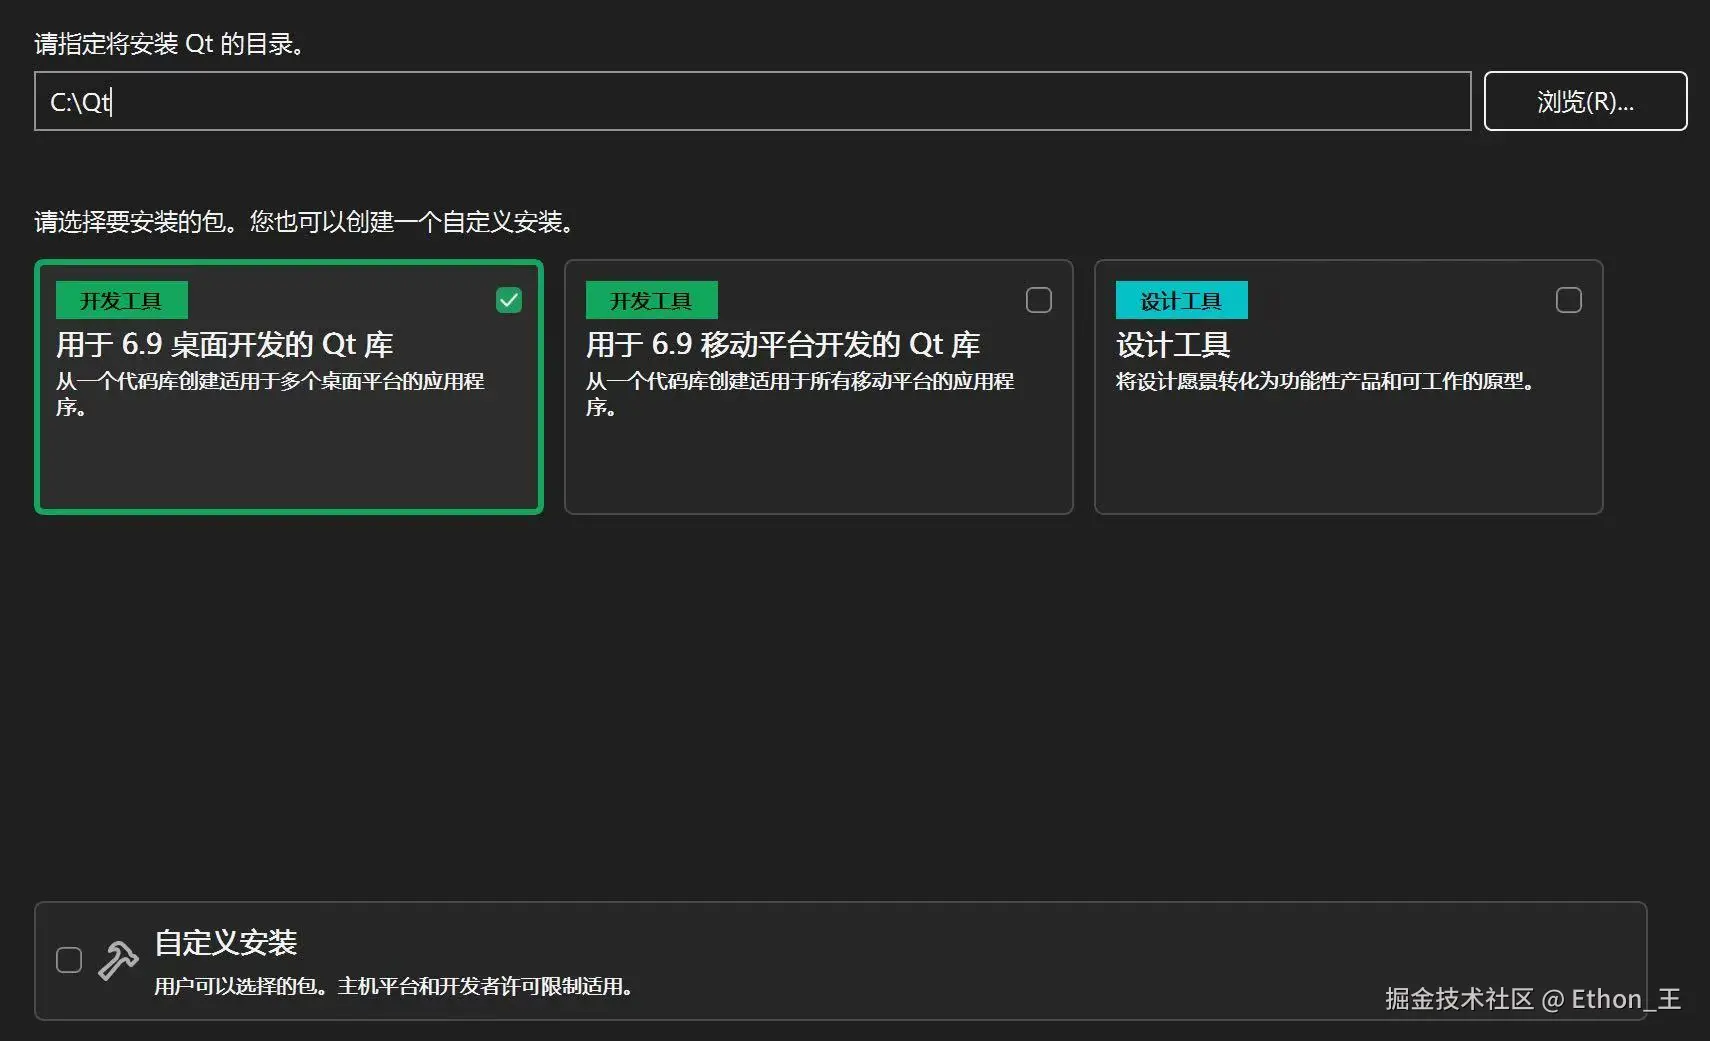Screen dimensions: 1710x1041
Task: Click the desktop card's green 开发工具 tag
Action: pos(122,300)
